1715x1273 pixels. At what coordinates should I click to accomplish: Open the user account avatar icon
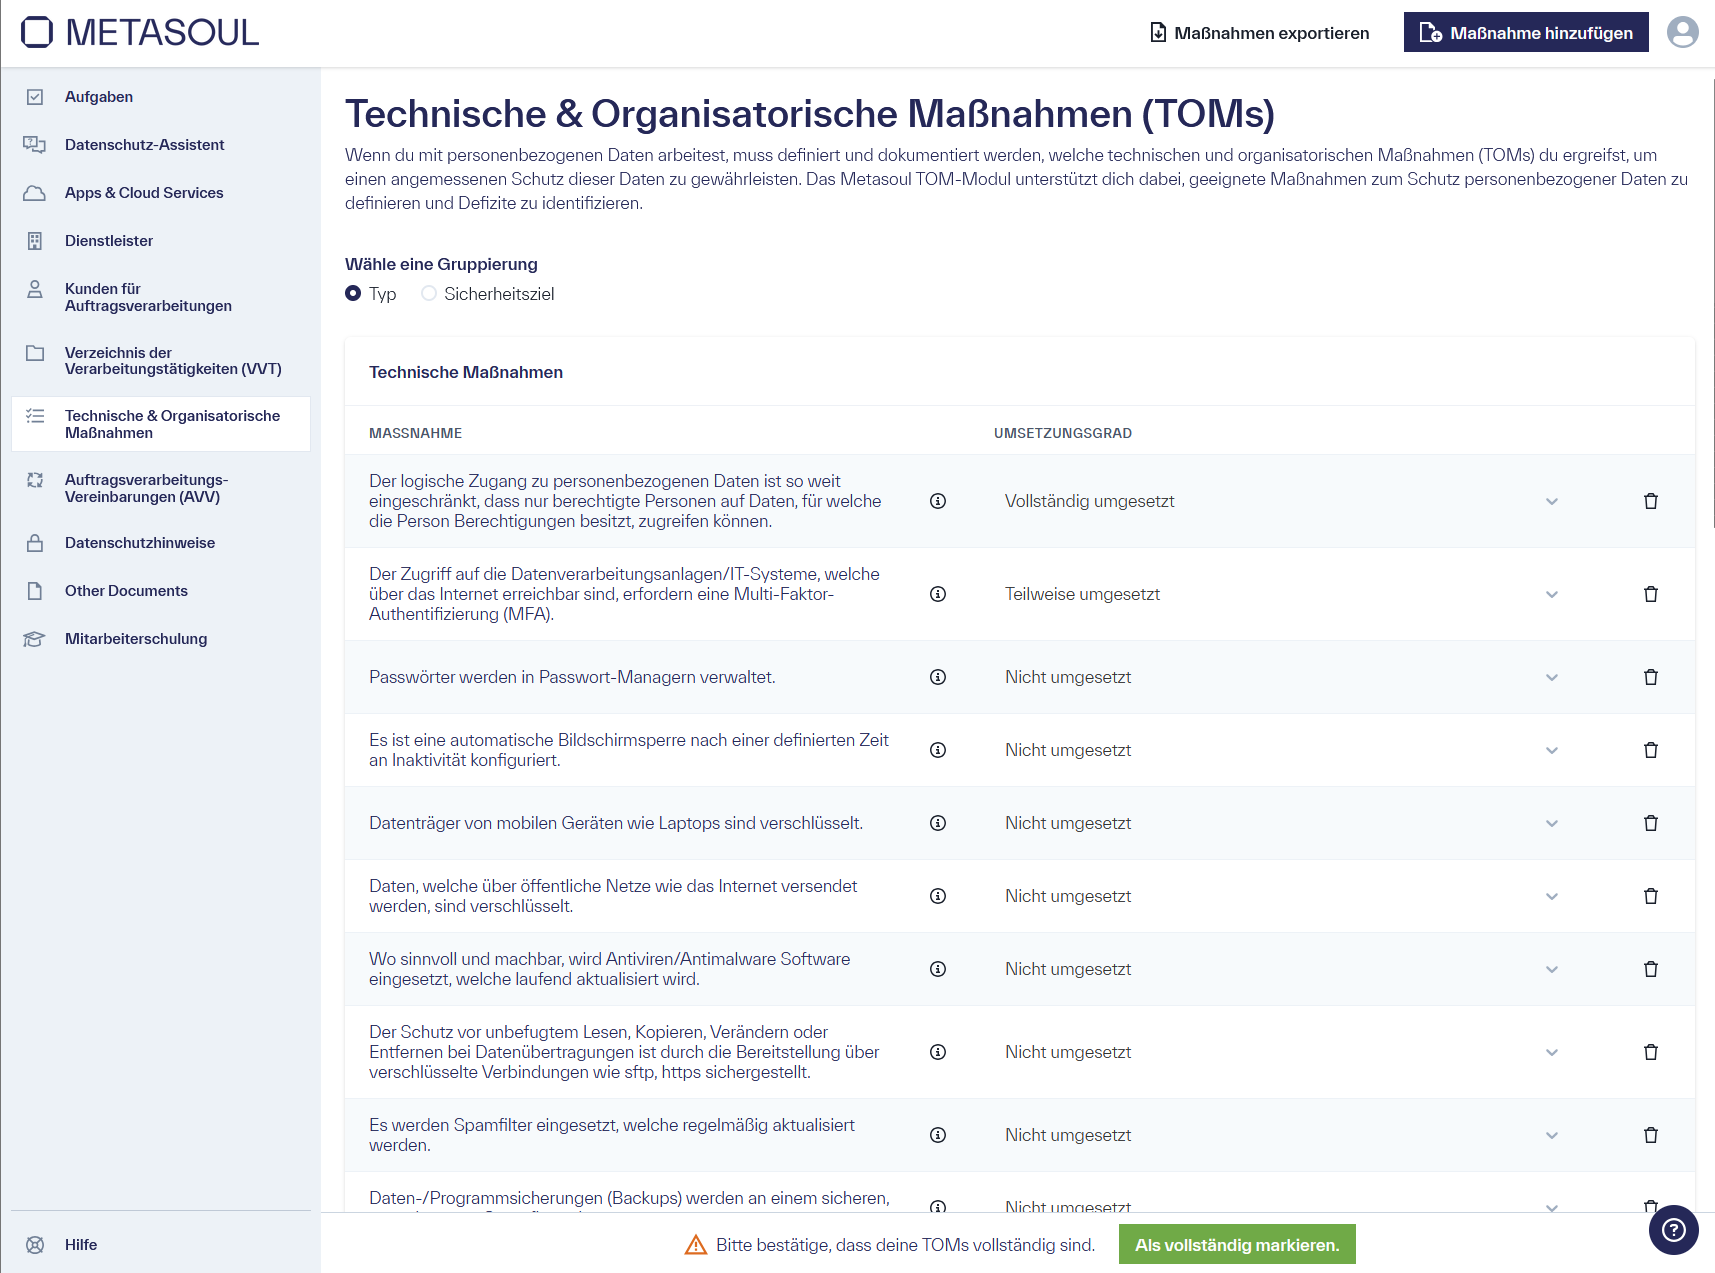point(1683,32)
